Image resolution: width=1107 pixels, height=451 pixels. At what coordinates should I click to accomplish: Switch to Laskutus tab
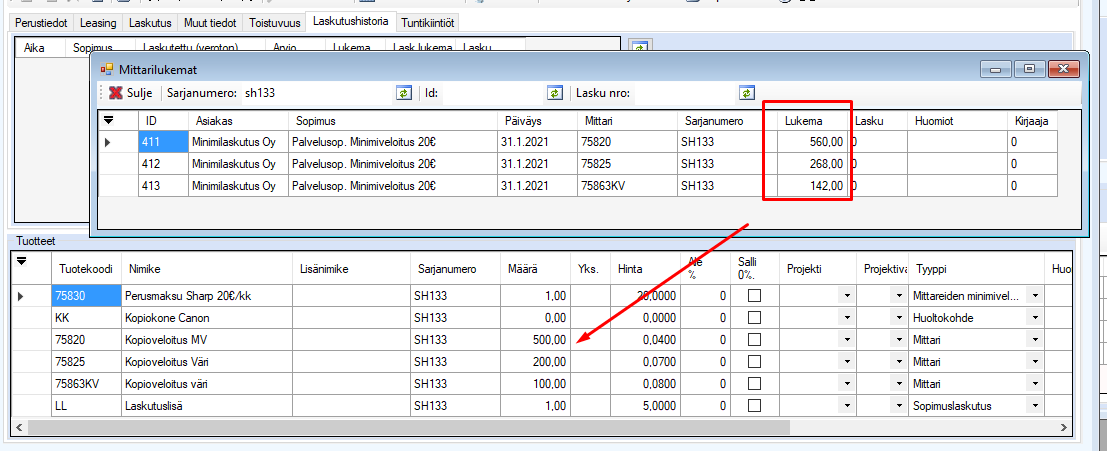click(x=150, y=23)
